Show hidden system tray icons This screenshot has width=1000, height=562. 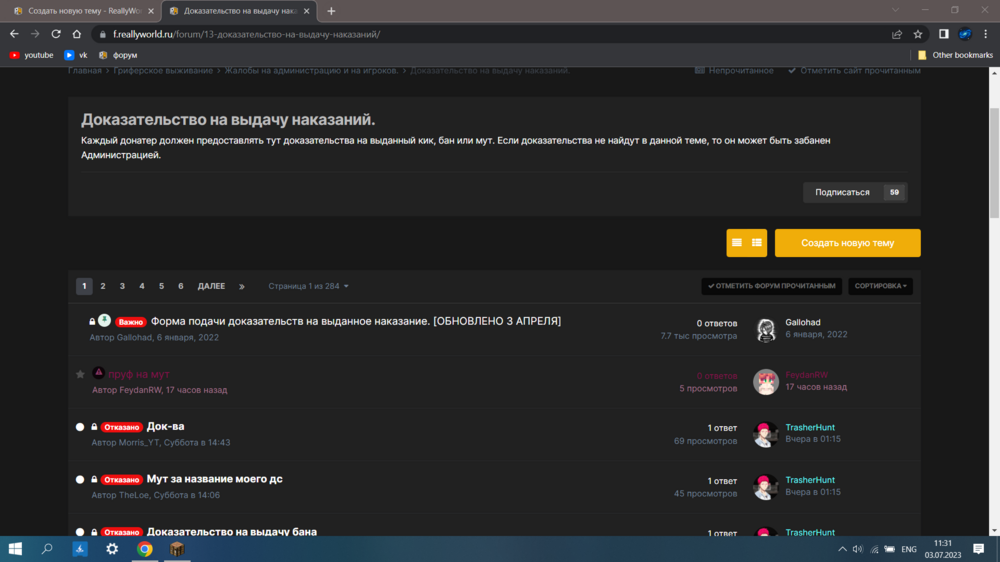(x=842, y=549)
